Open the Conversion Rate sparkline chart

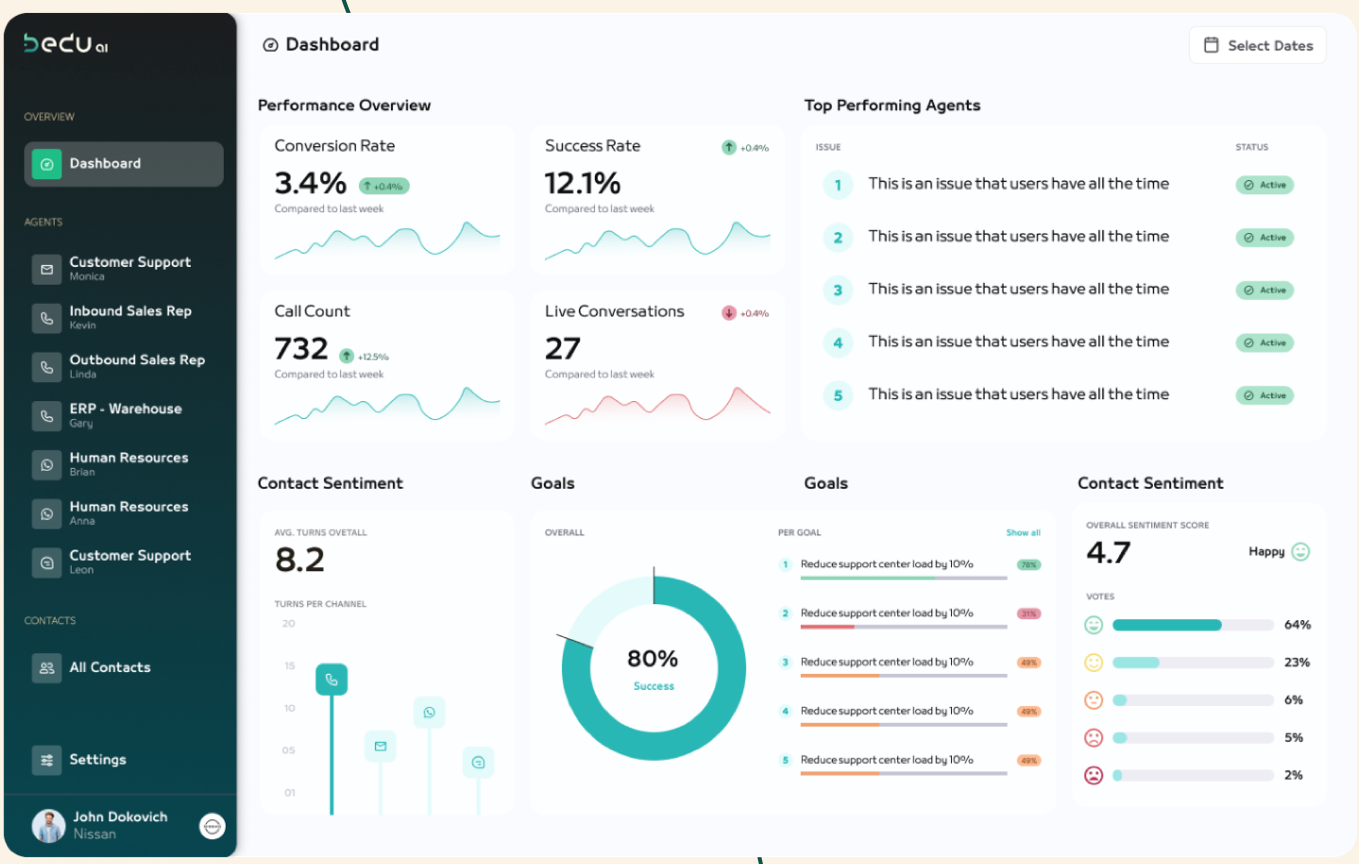pos(387,240)
